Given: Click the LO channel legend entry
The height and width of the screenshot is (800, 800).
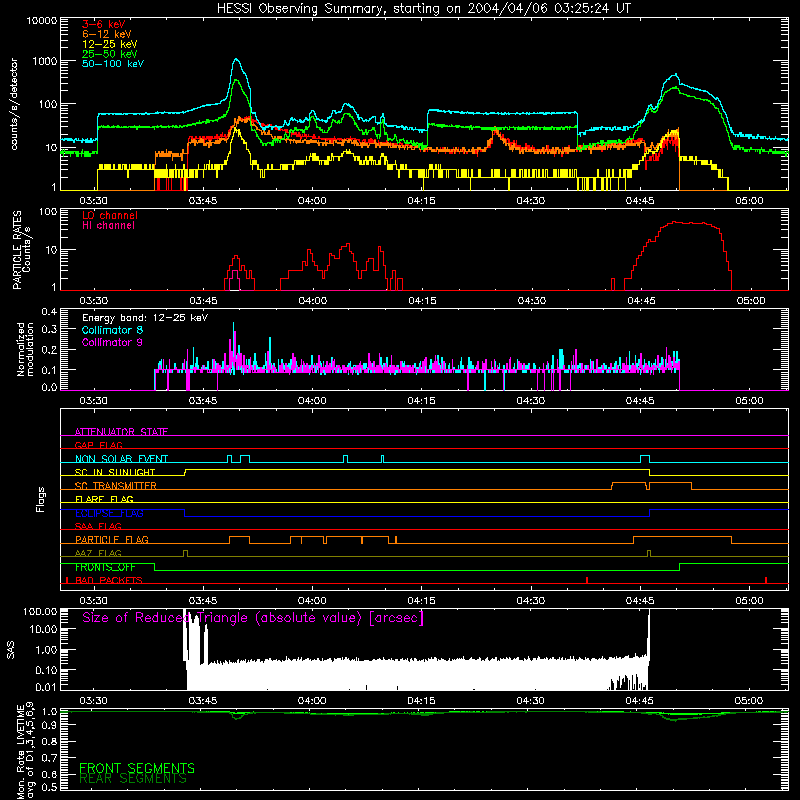Looking at the screenshot, I should coord(110,215).
